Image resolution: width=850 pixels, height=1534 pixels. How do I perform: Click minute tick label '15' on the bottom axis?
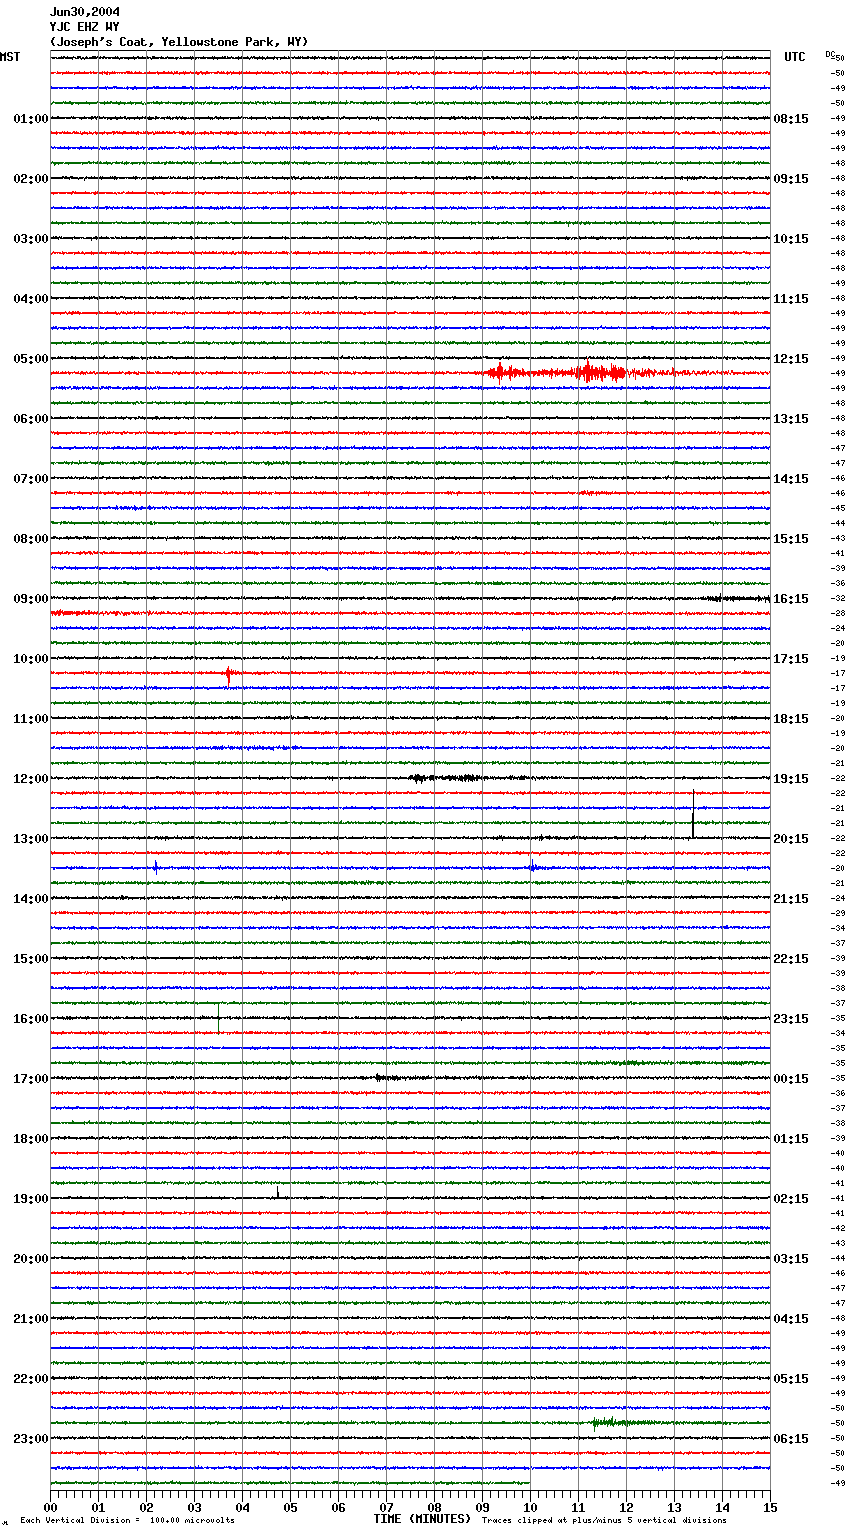click(x=770, y=1507)
